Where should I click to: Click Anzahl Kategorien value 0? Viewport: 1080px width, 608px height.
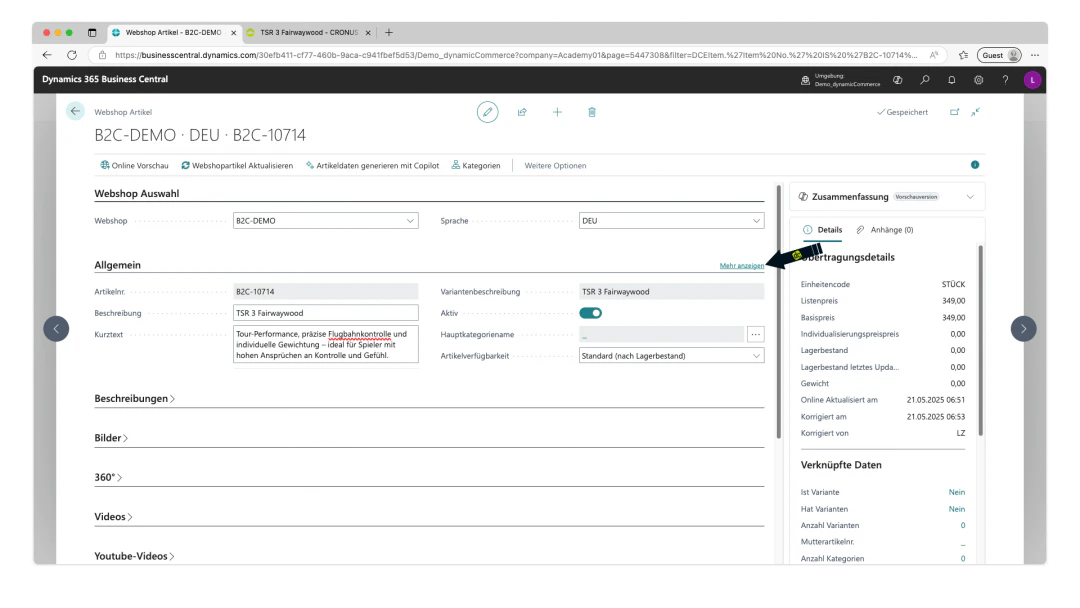click(x=963, y=558)
